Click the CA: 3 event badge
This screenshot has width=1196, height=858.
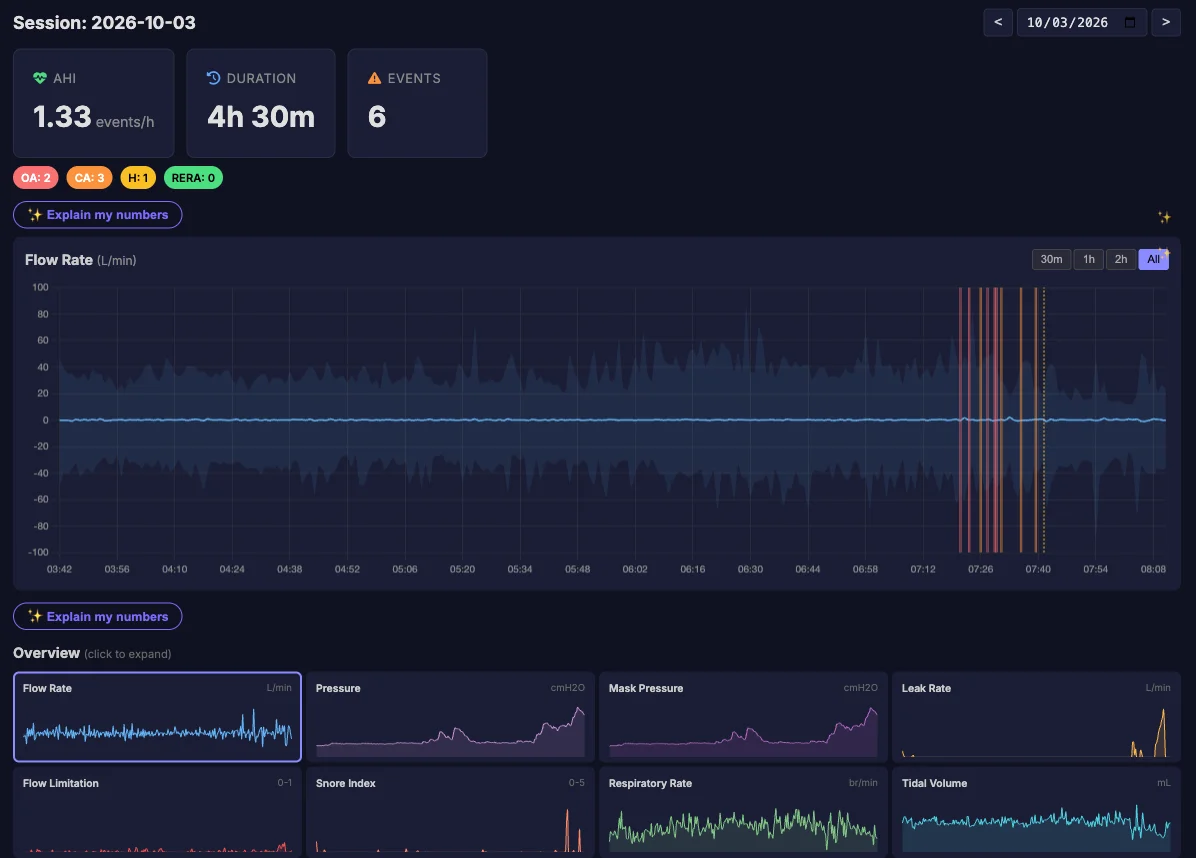(89, 178)
